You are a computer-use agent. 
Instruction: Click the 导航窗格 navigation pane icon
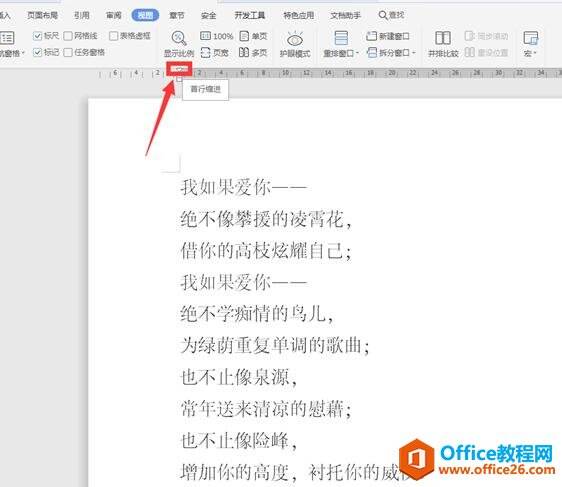coord(7,38)
